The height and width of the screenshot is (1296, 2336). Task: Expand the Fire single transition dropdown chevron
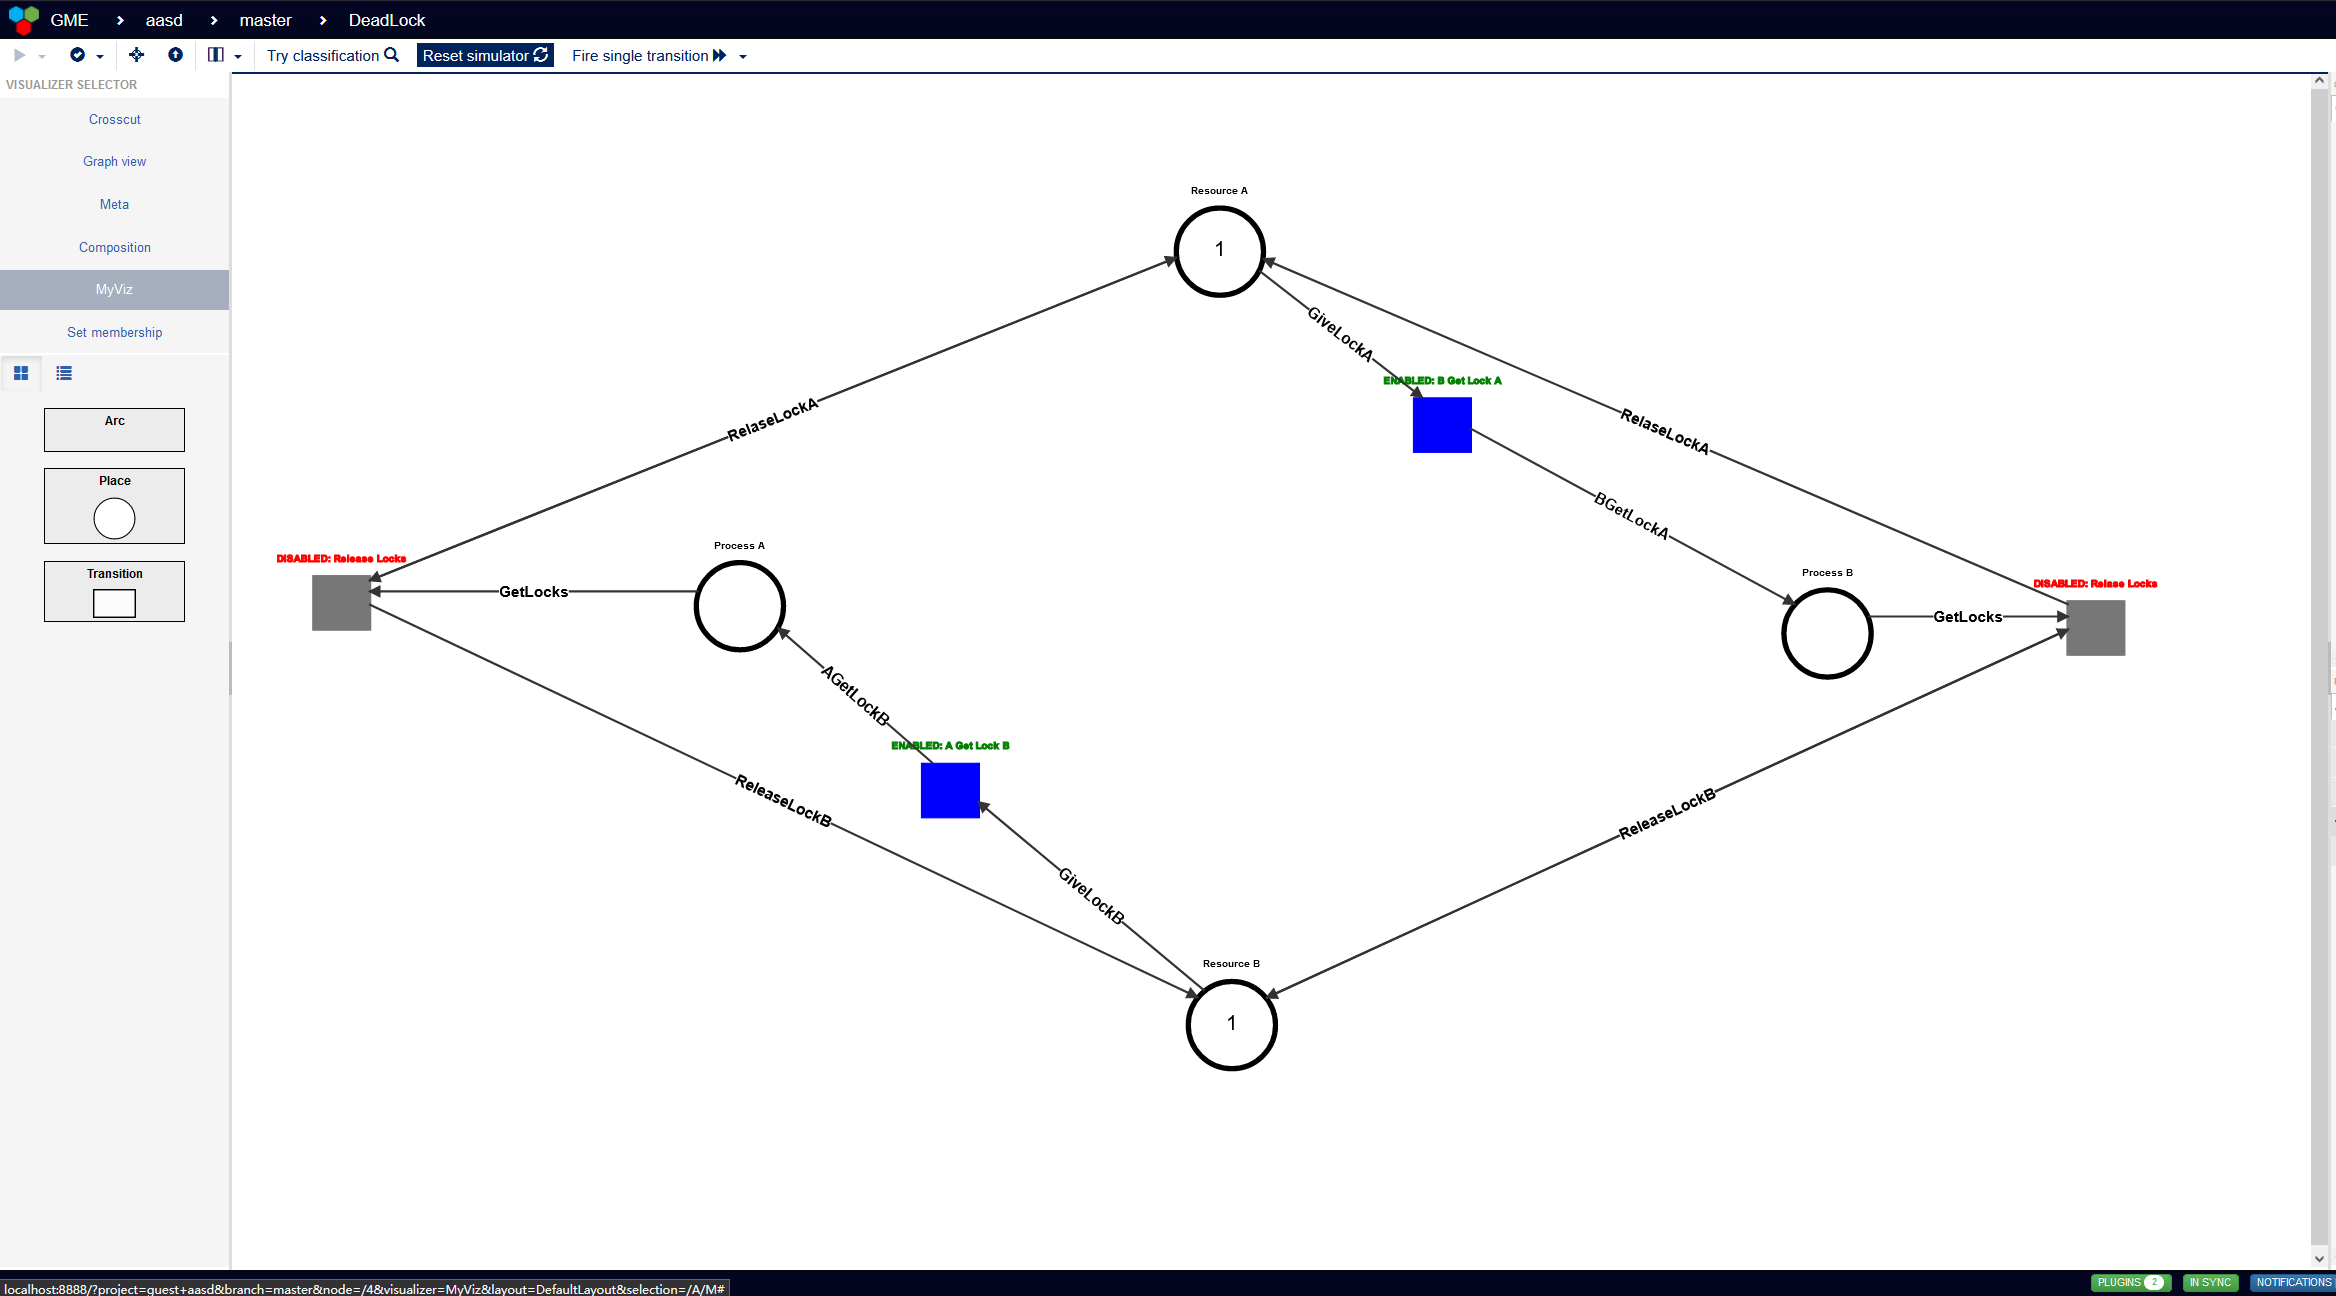click(741, 56)
